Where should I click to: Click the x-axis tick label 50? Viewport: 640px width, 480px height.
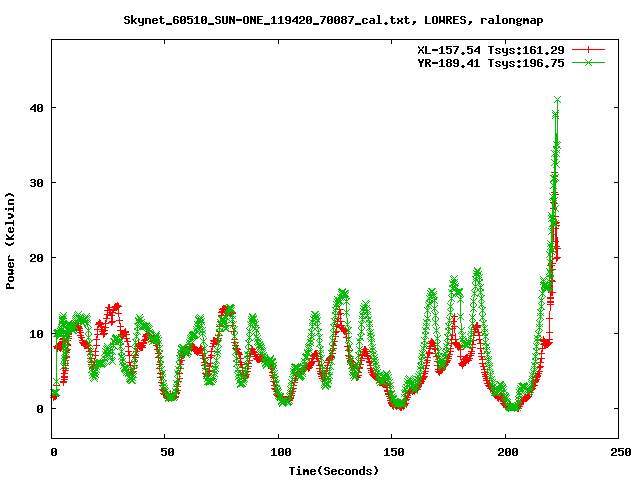[167, 452]
